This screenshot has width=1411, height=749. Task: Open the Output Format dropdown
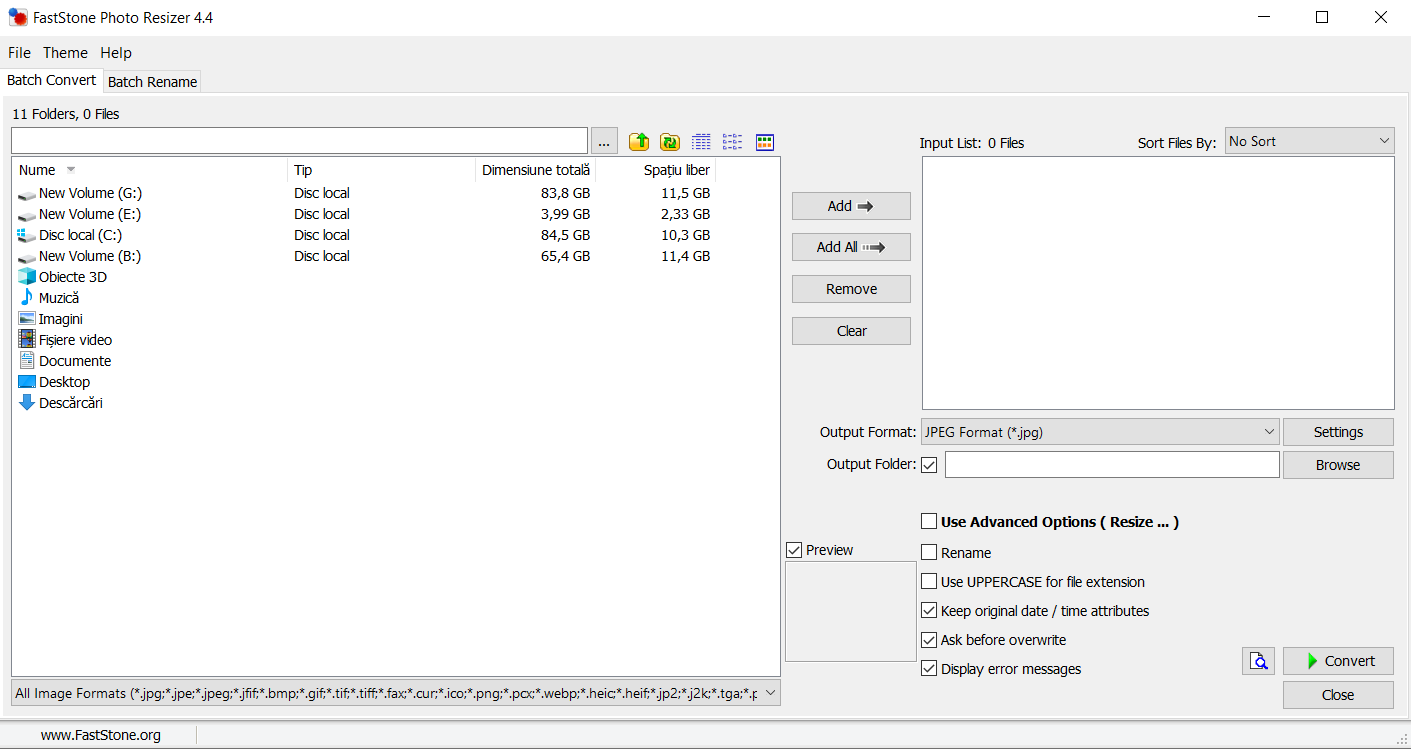point(1100,432)
